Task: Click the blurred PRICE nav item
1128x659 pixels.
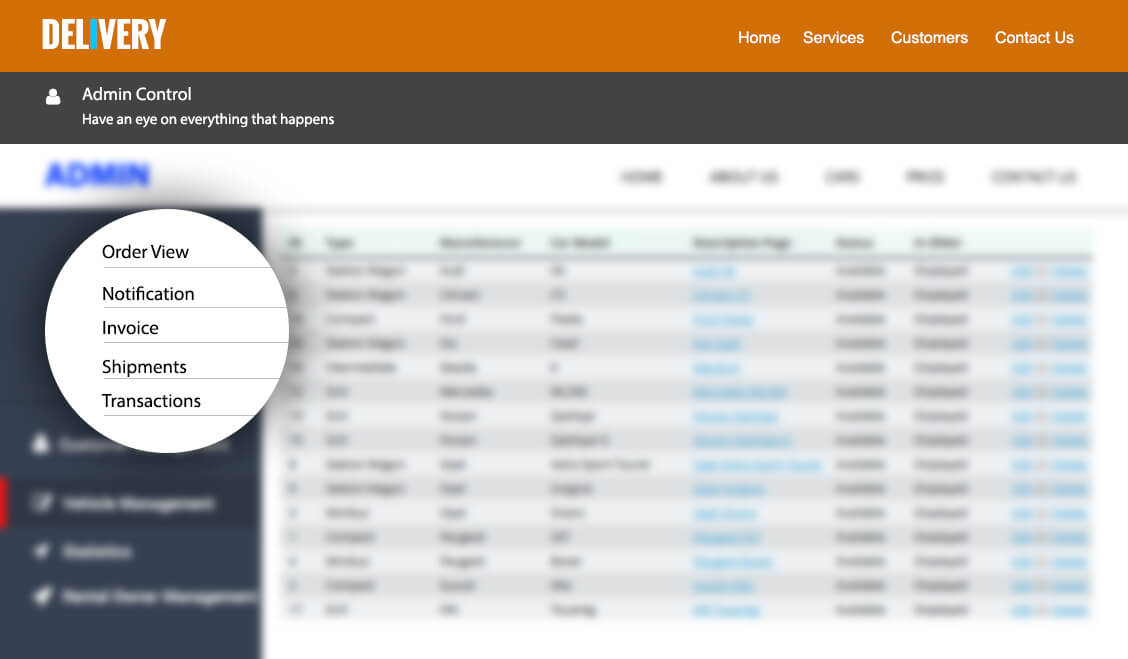Action: [925, 177]
